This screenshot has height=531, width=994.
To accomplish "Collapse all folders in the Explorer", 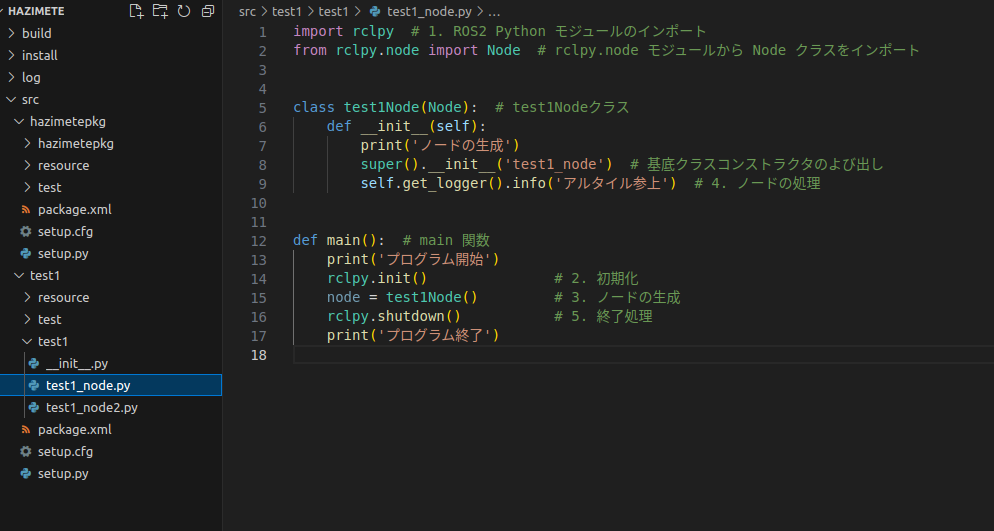I will pos(207,11).
